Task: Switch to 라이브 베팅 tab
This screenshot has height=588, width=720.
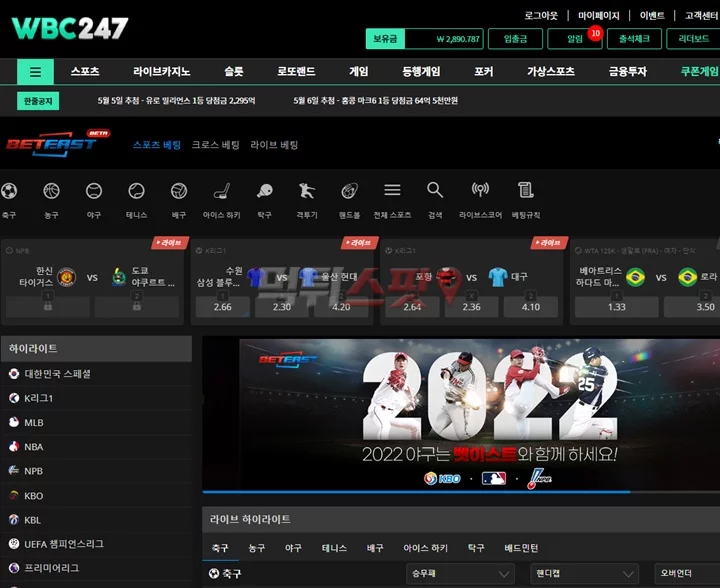Action: coord(274,145)
